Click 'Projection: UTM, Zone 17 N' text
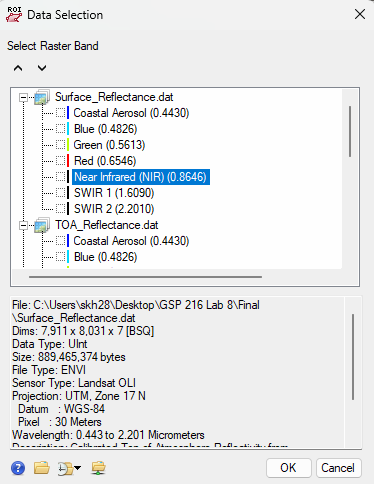 point(79,396)
